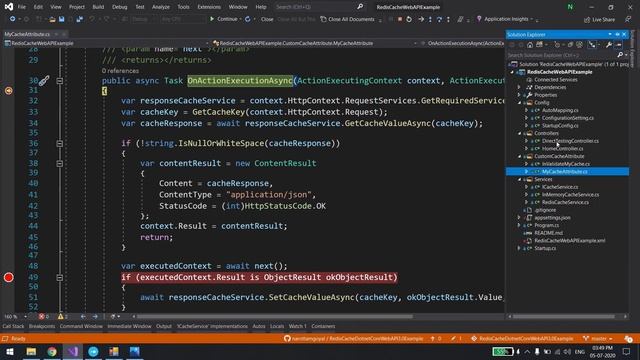Show all files in Solution Explorer
Screen dimensions: 640x360
pos(580,45)
